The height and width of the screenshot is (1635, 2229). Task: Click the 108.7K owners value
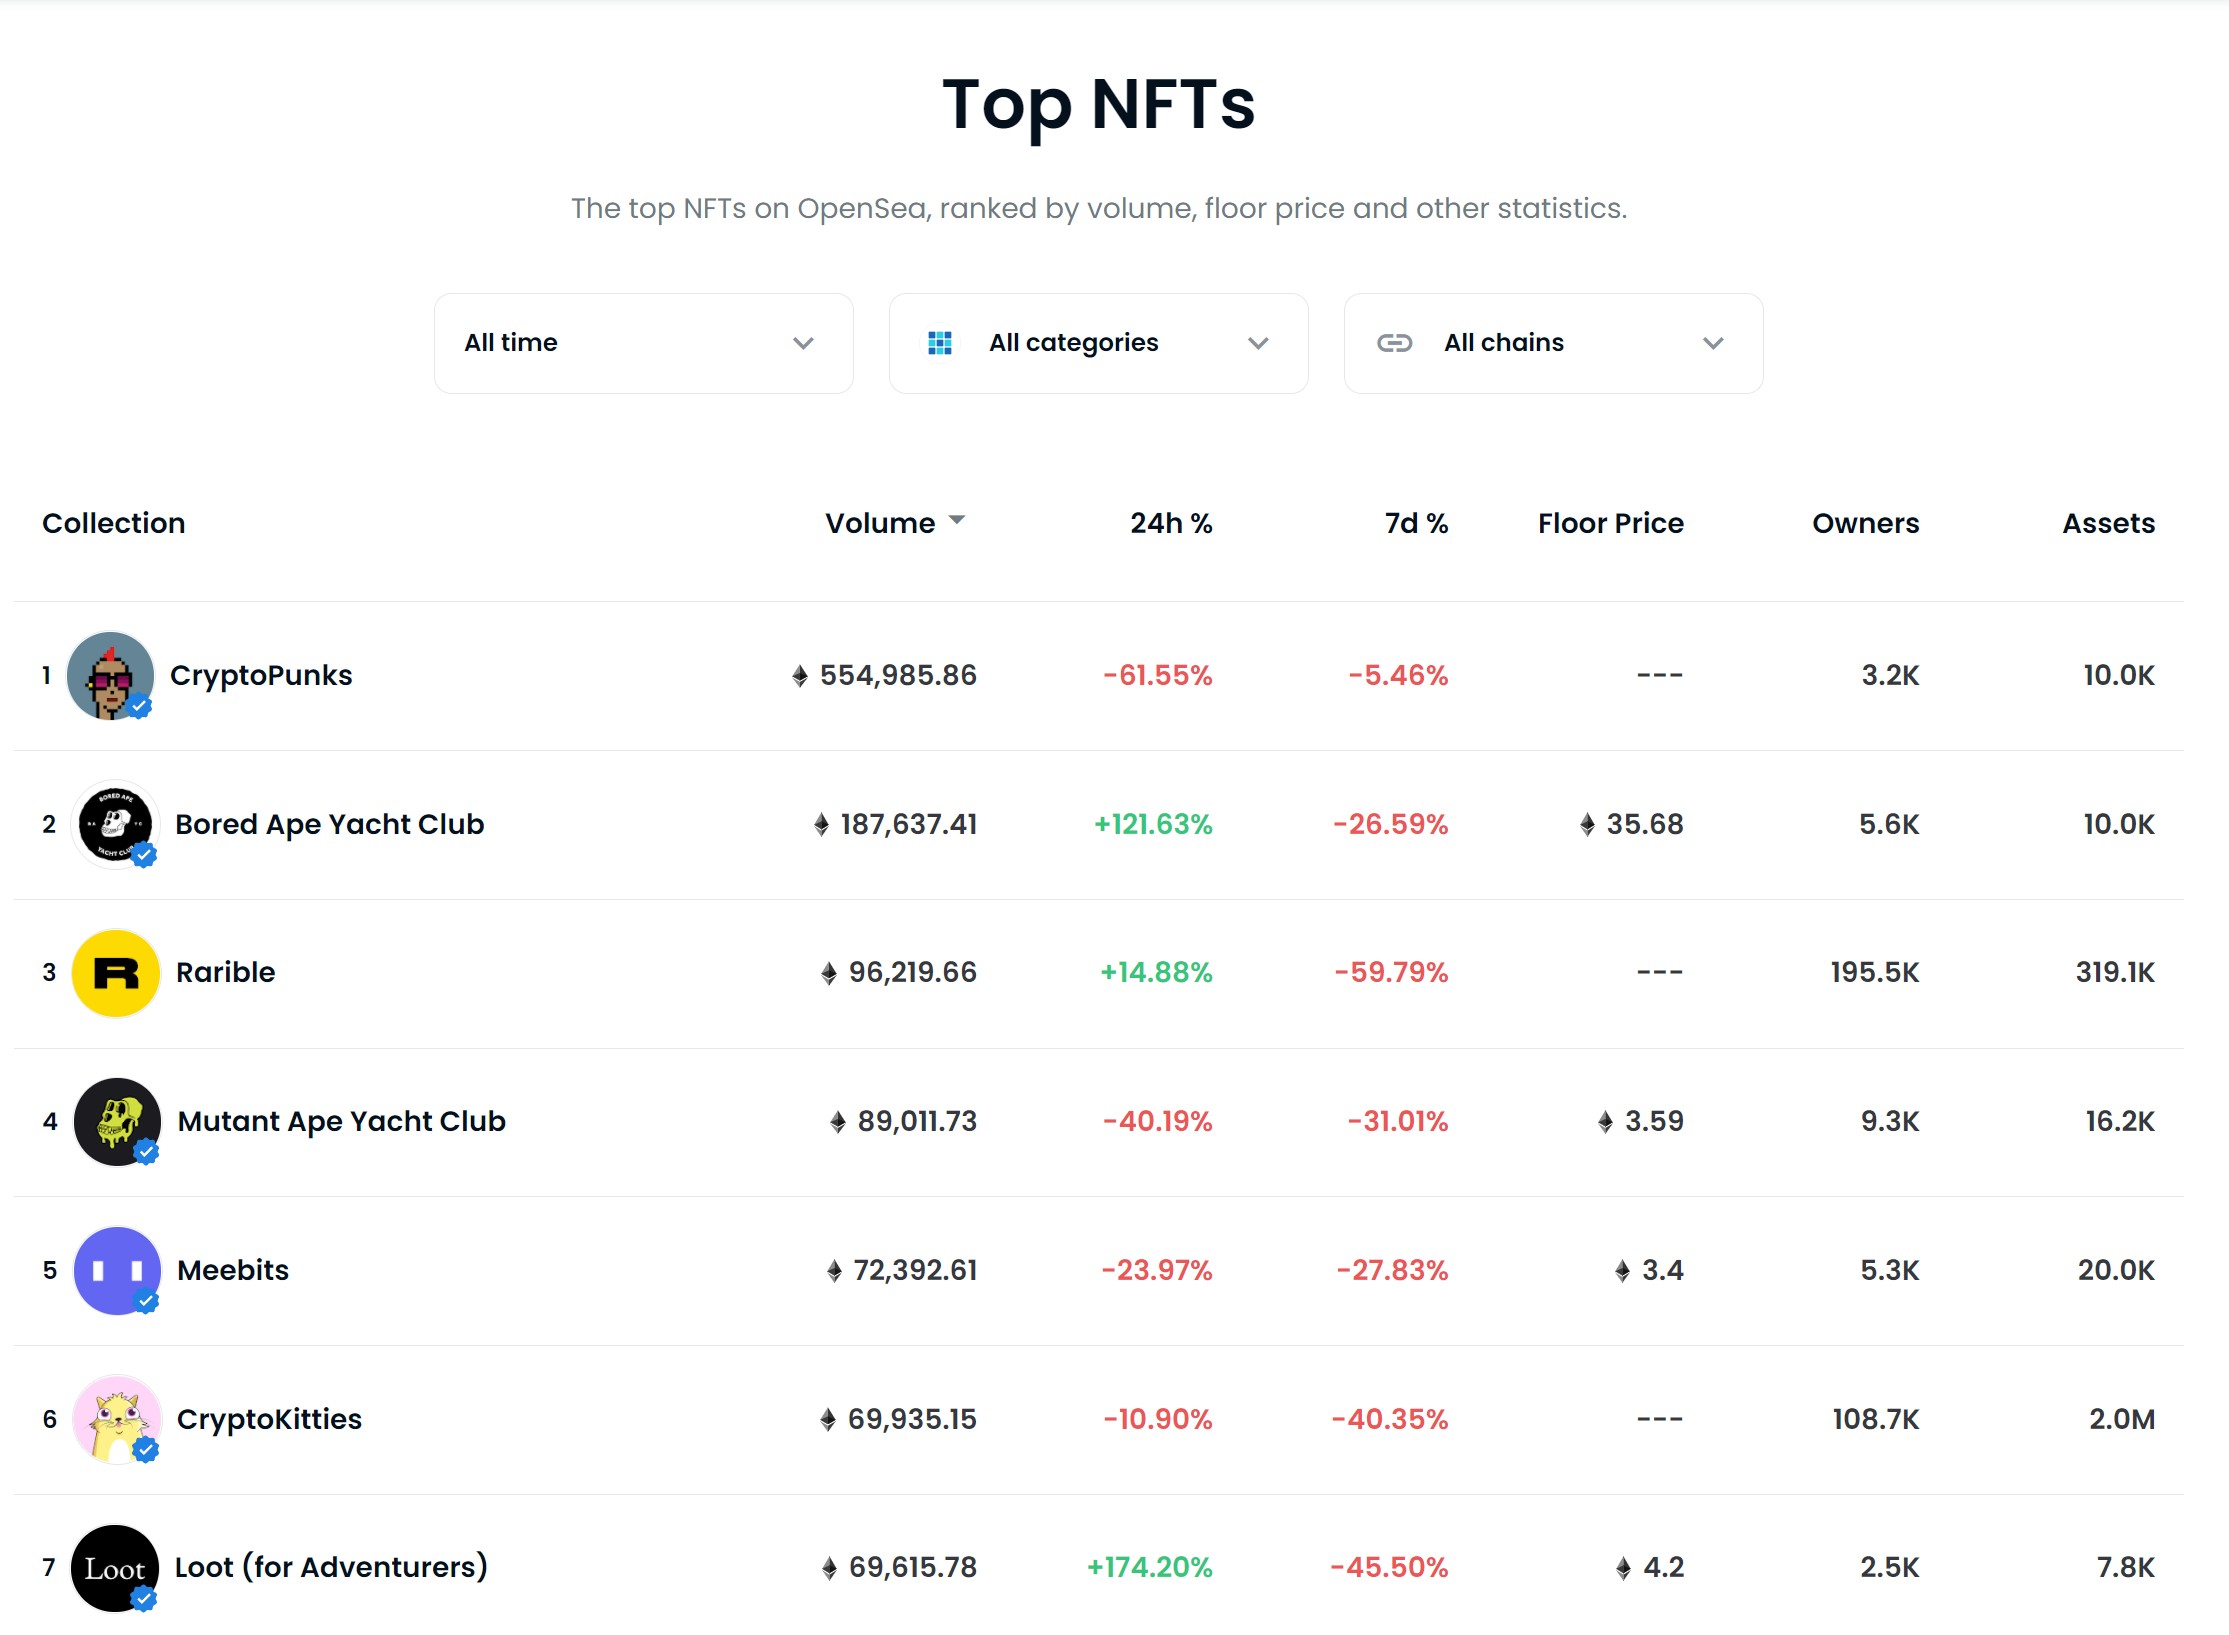[x=1875, y=1419]
